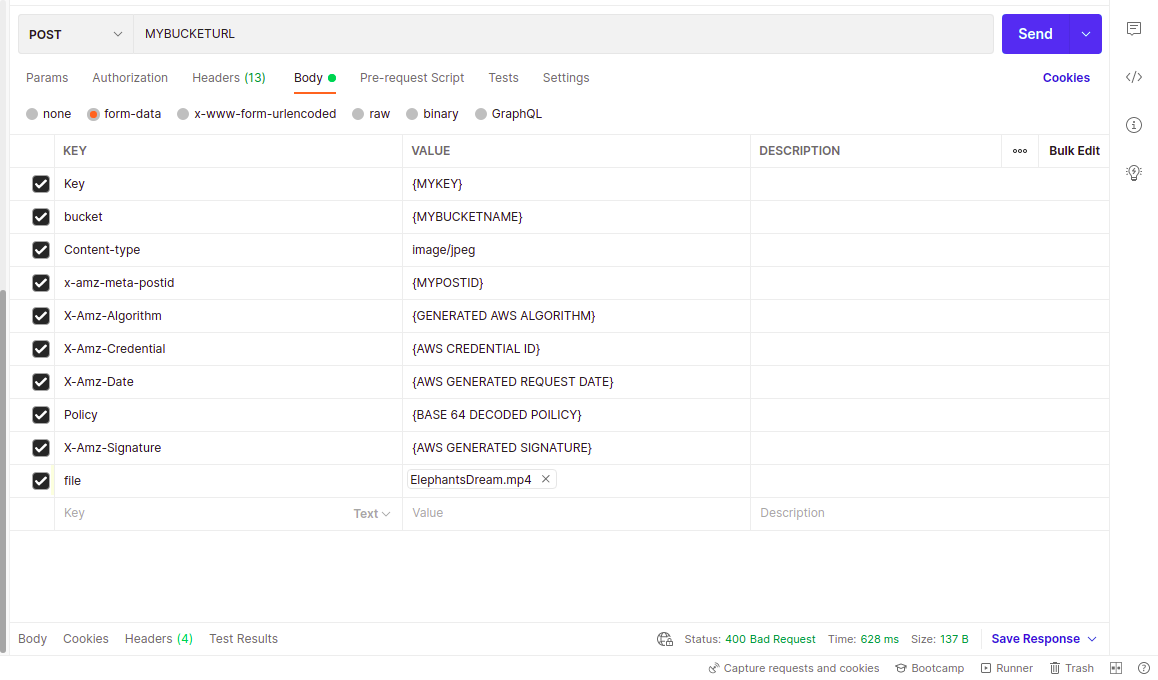Image resolution: width=1158 pixels, height=680 pixels.
Task: Select the raw body radio button
Action: (358, 114)
